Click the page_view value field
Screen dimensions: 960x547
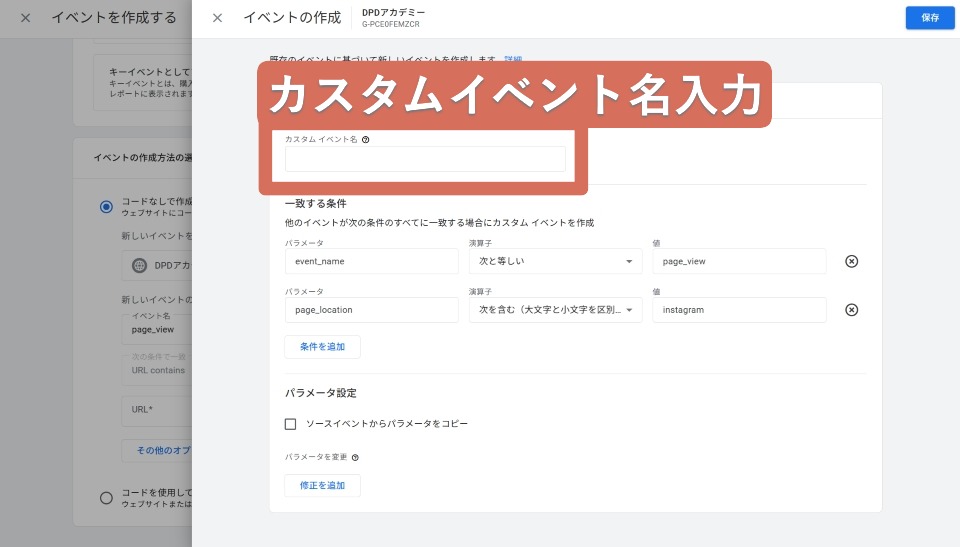[739, 261]
